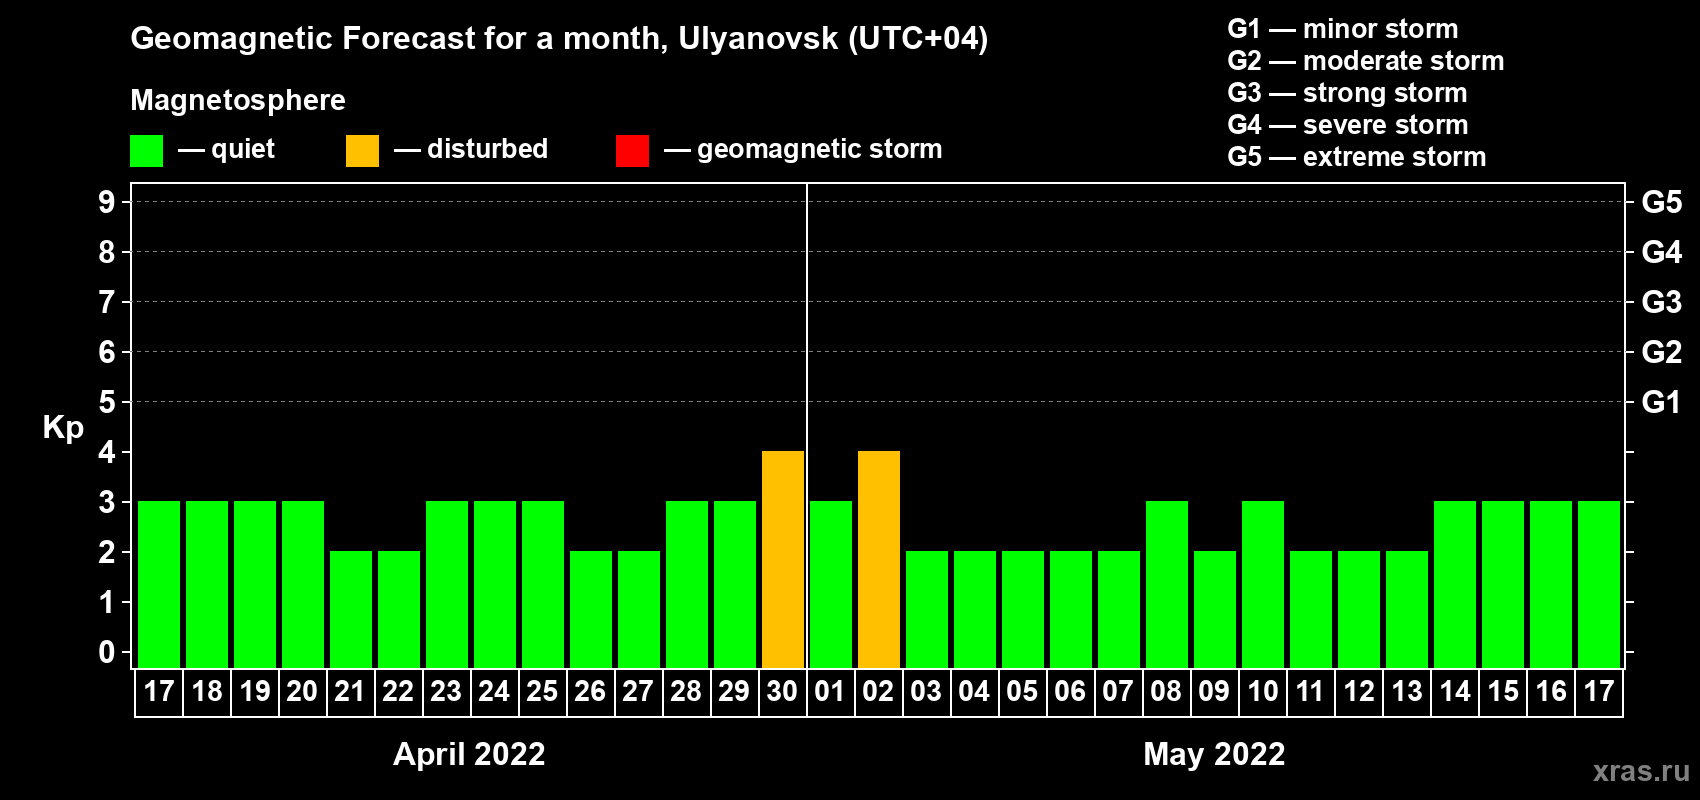Click the G1 storm level label on axis
This screenshot has width=1700, height=800.
tap(1661, 402)
